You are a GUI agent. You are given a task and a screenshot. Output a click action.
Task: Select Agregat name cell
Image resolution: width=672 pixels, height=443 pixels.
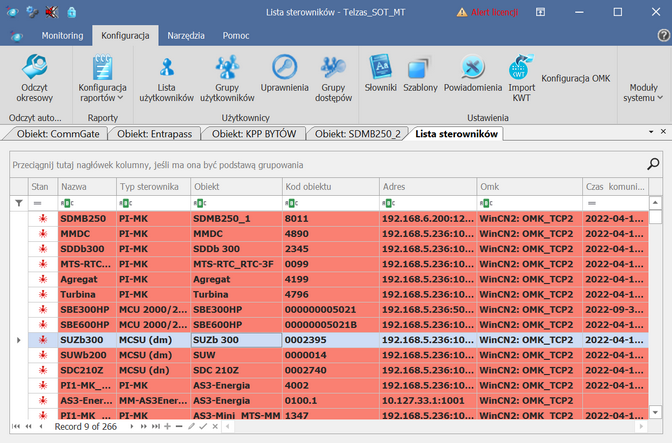[x=87, y=279]
